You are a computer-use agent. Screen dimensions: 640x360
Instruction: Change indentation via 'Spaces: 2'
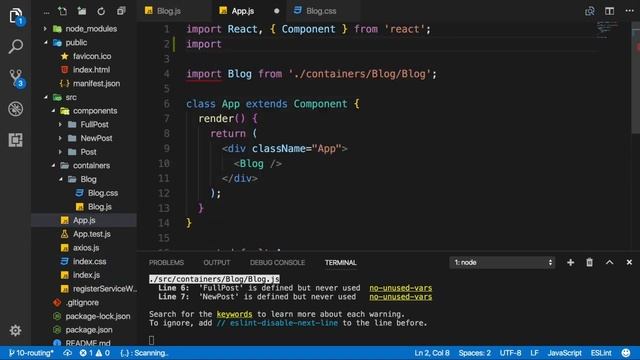[x=474, y=353]
